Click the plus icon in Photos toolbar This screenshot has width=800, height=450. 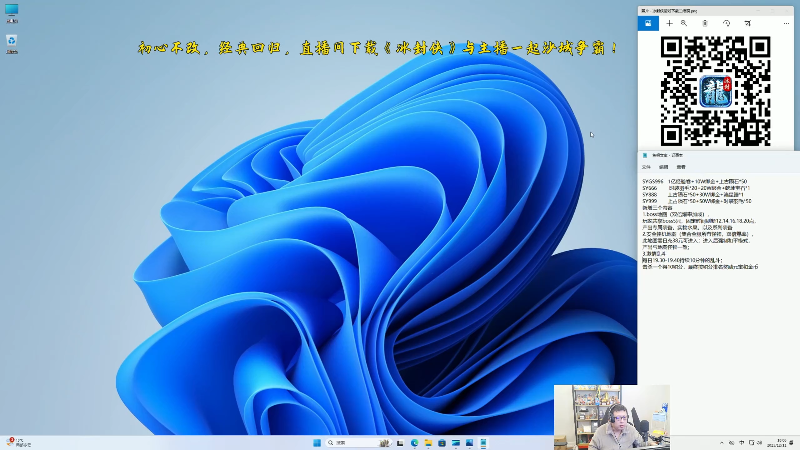(x=669, y=23)
